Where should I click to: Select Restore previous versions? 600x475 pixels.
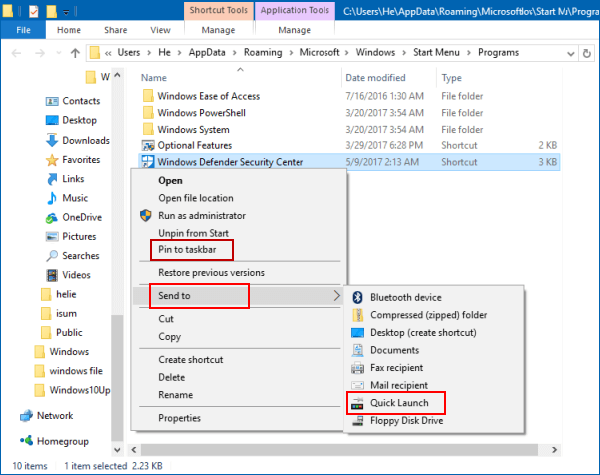pos(212,273)
